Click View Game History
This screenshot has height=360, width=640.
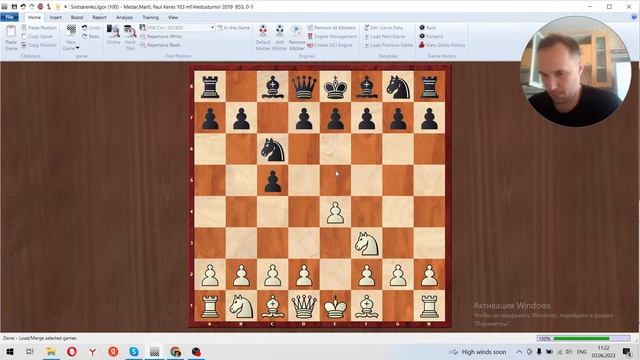(x=442, y=45)
